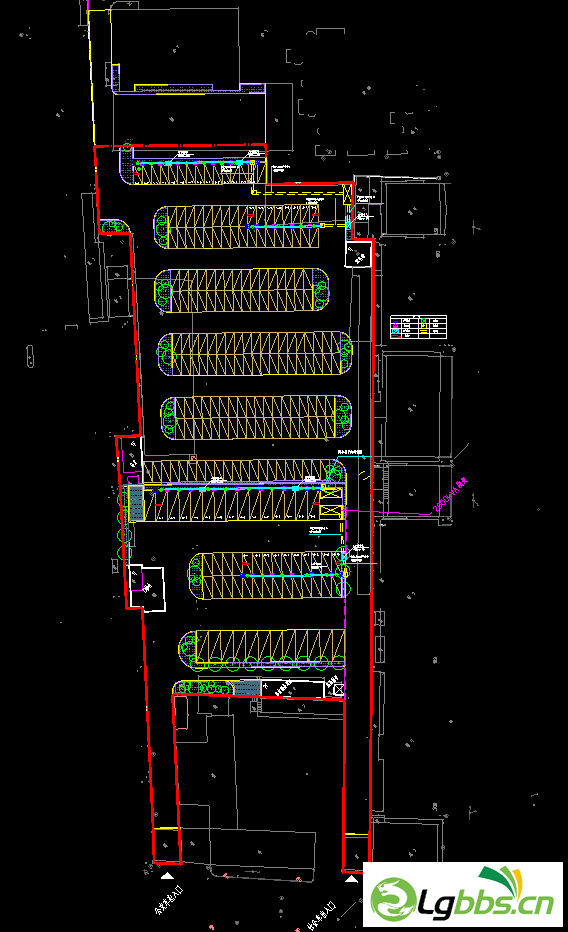Select the magenta 2500m² diagonal area label
568x932 pixels.
(x=450, y=495)
